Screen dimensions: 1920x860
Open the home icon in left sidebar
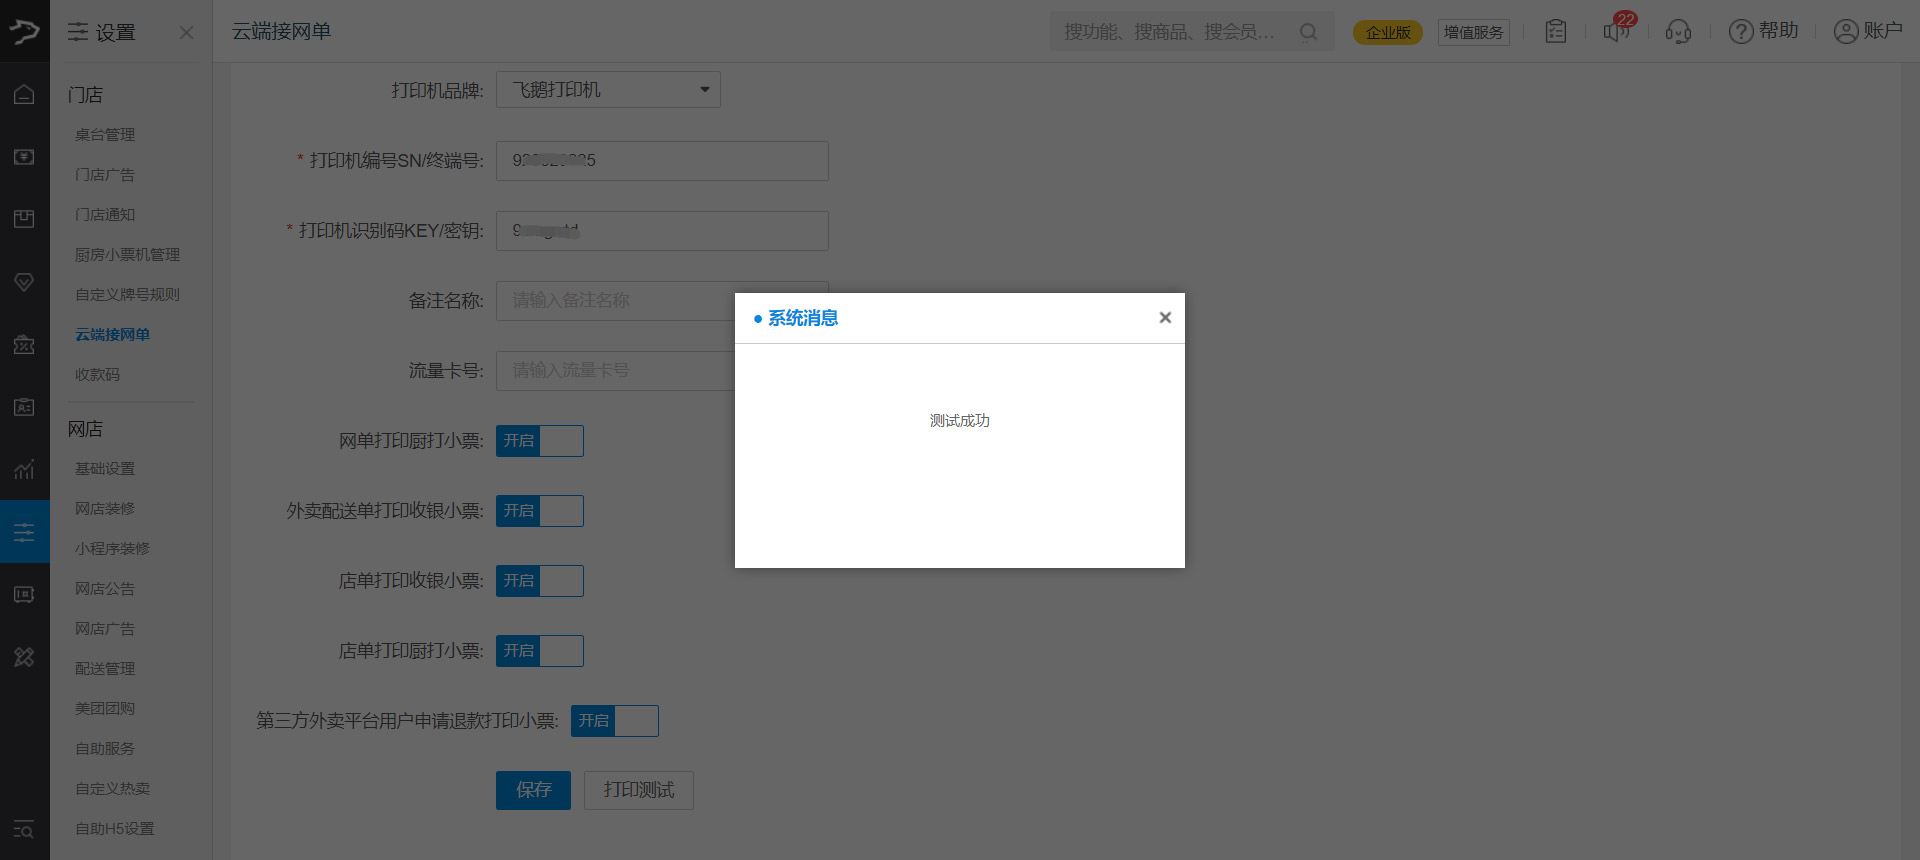pos(24,95)
